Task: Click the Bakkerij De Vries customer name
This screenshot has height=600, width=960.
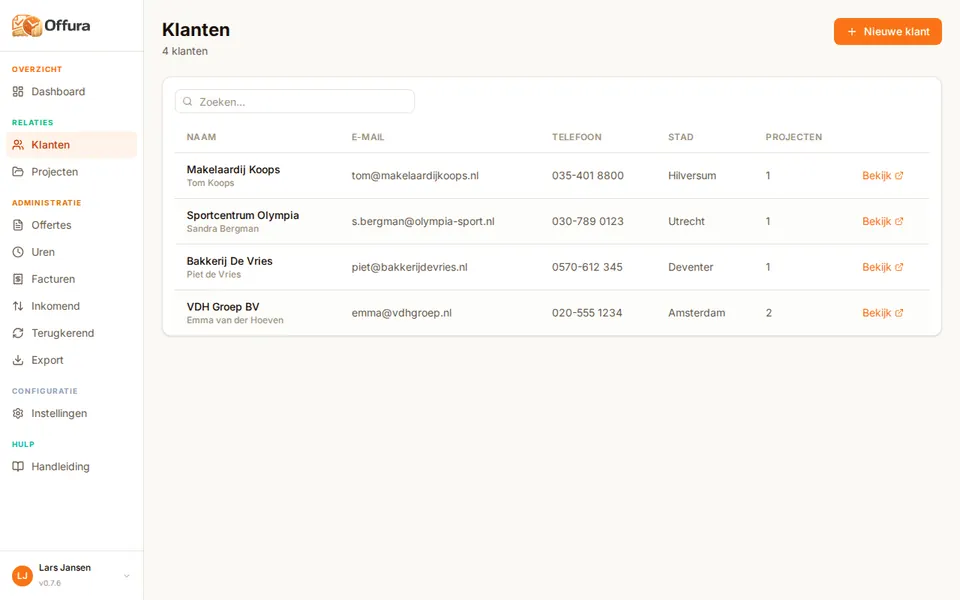Action: 230,261
